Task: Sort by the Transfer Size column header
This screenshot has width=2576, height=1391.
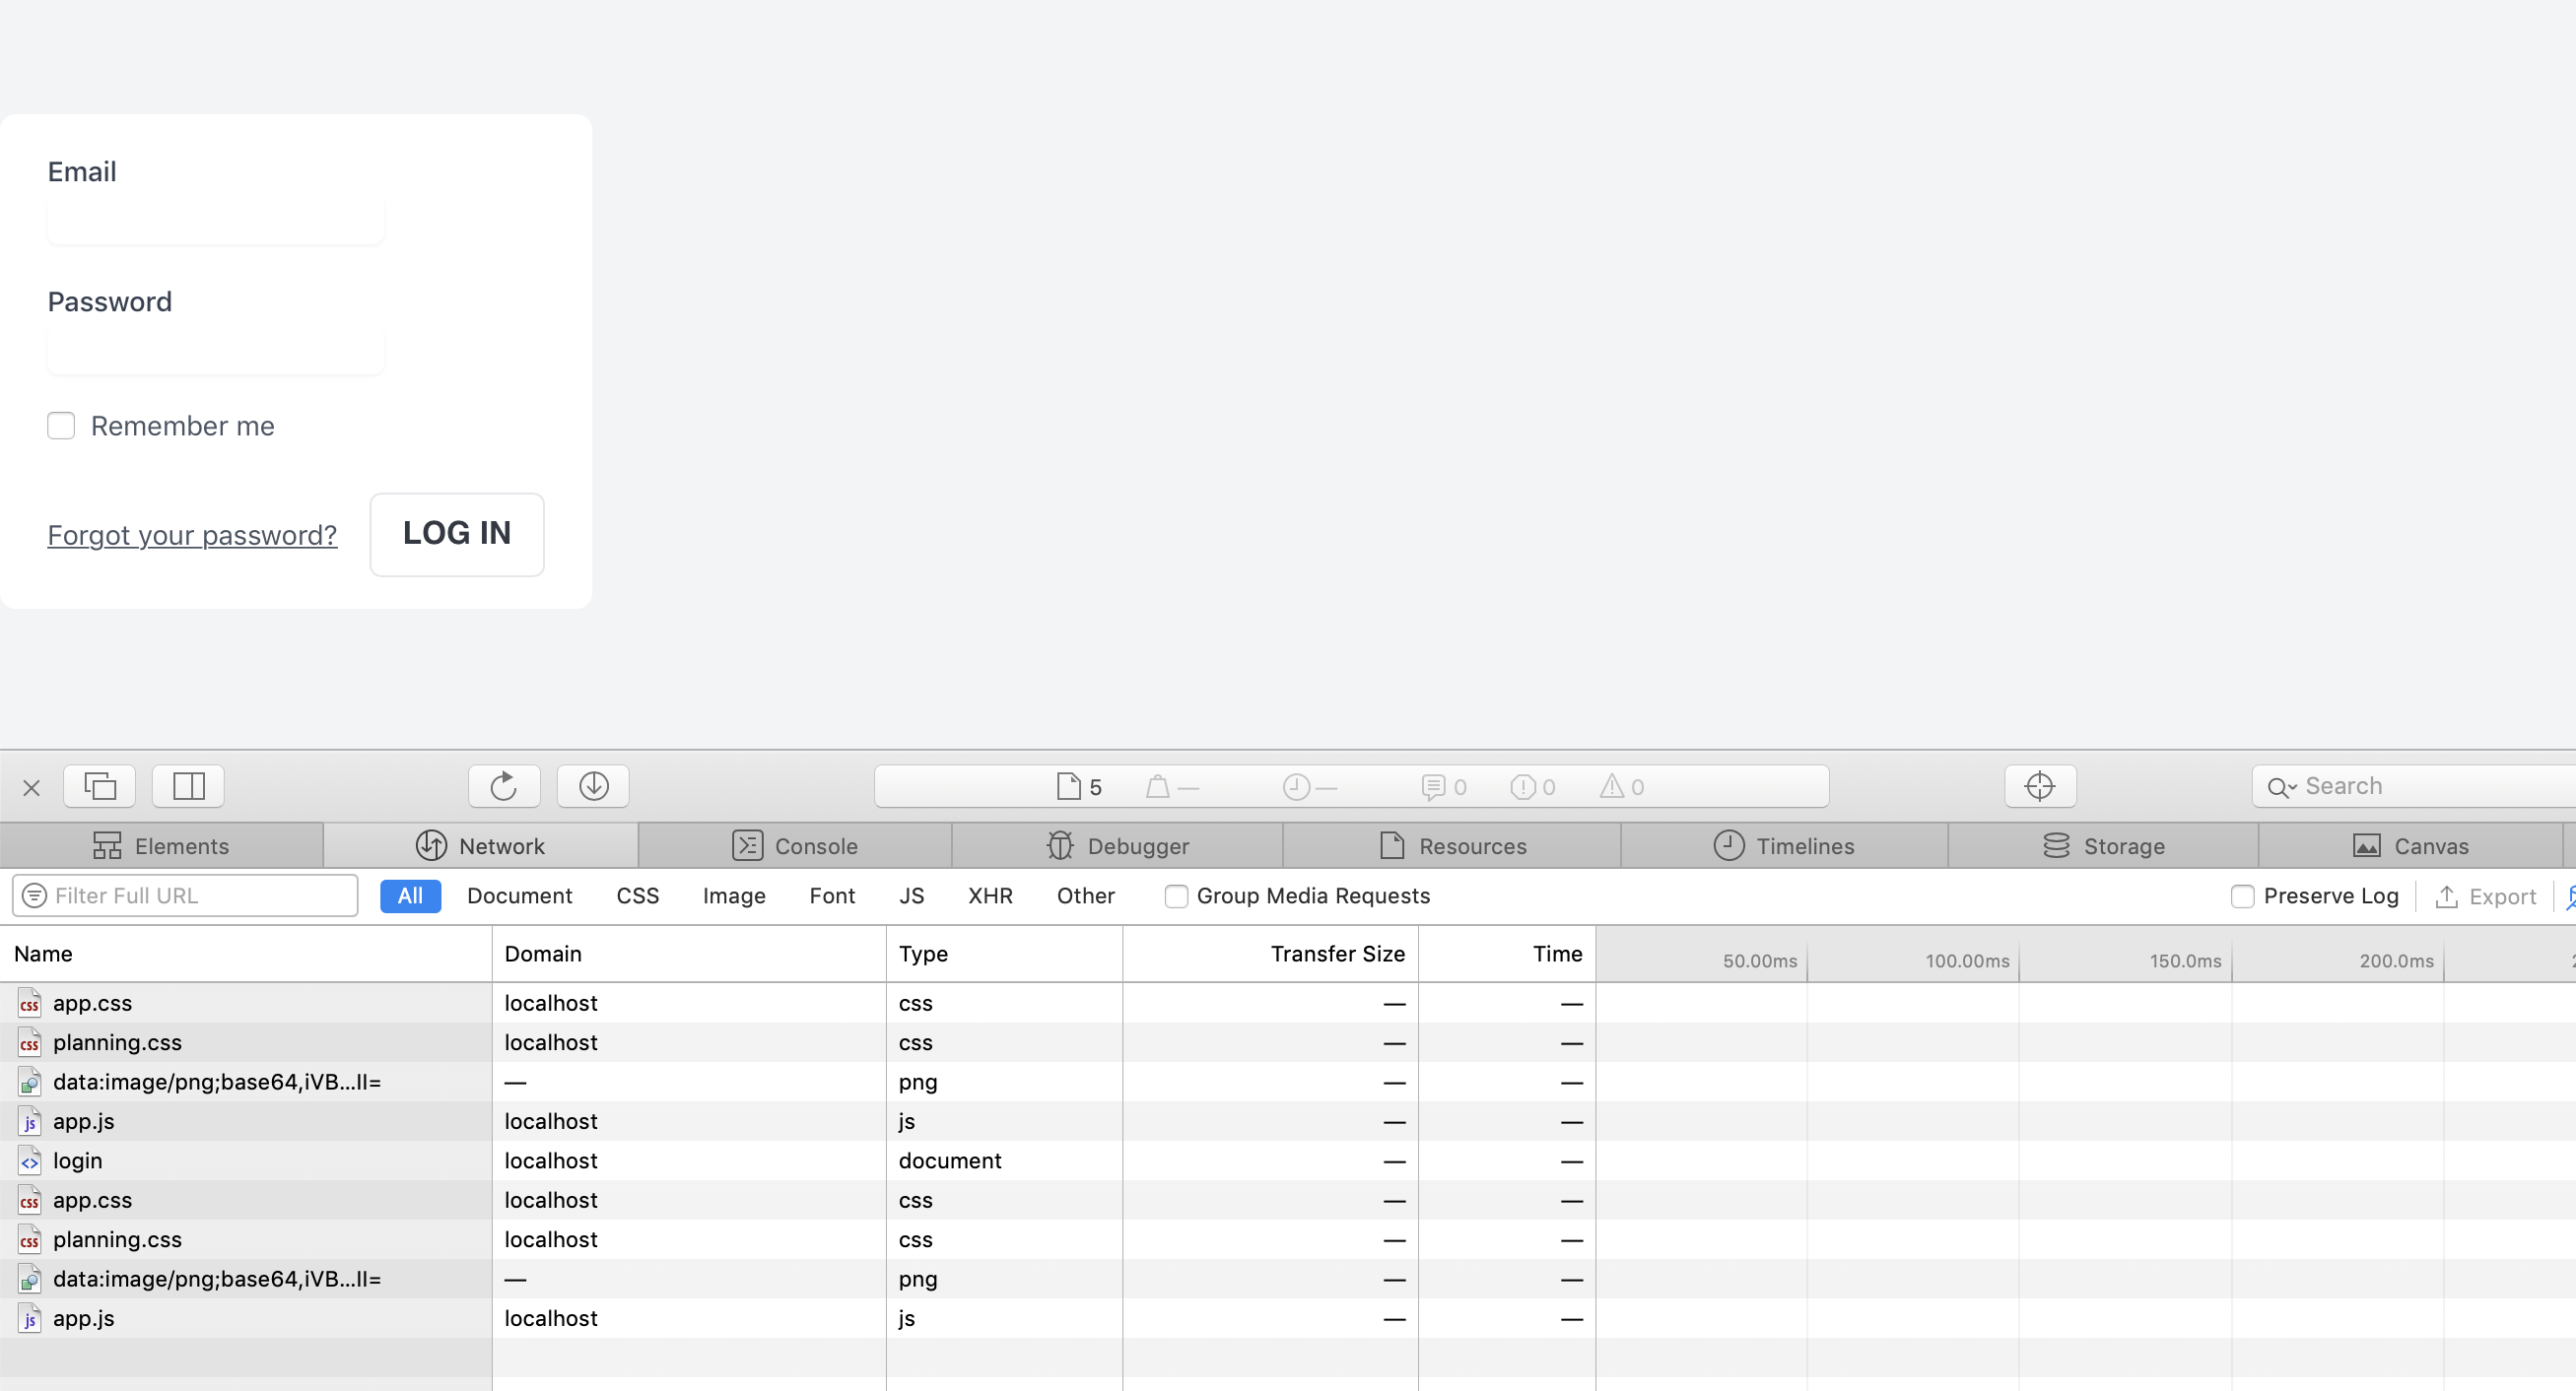Action: [x=1270, y=954]
